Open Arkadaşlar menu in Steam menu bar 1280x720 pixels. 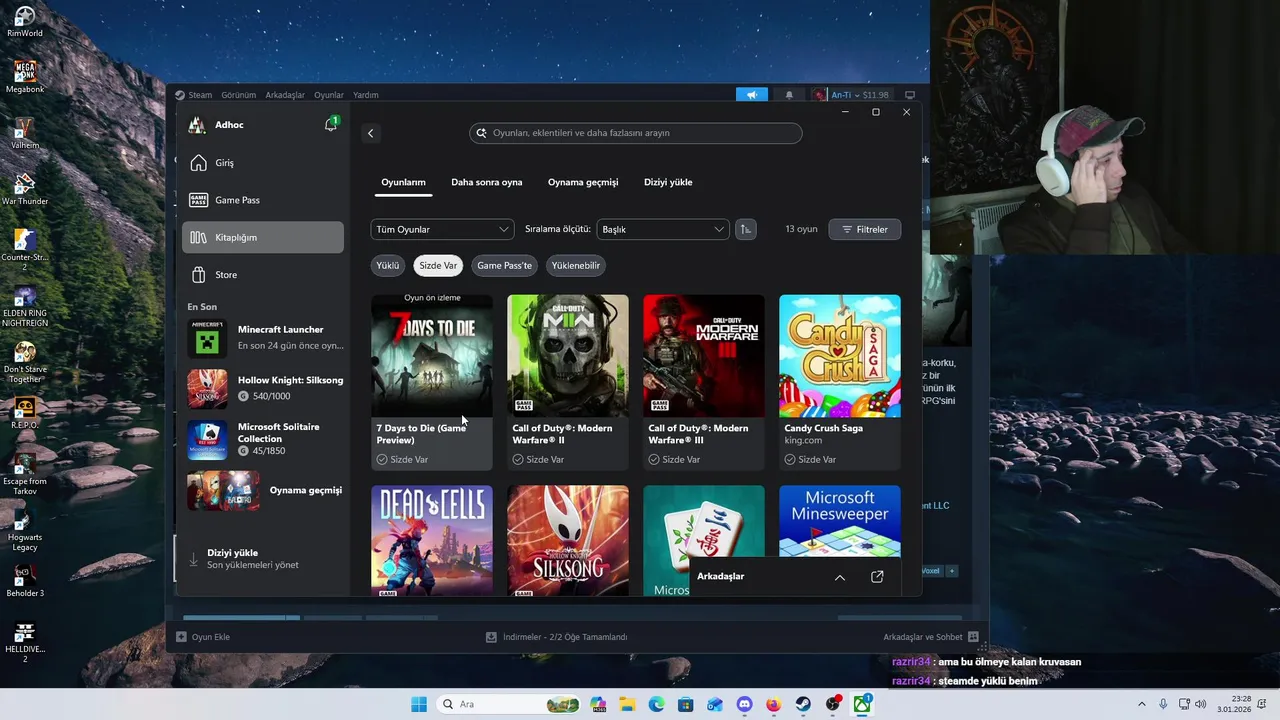pos(285,95)
